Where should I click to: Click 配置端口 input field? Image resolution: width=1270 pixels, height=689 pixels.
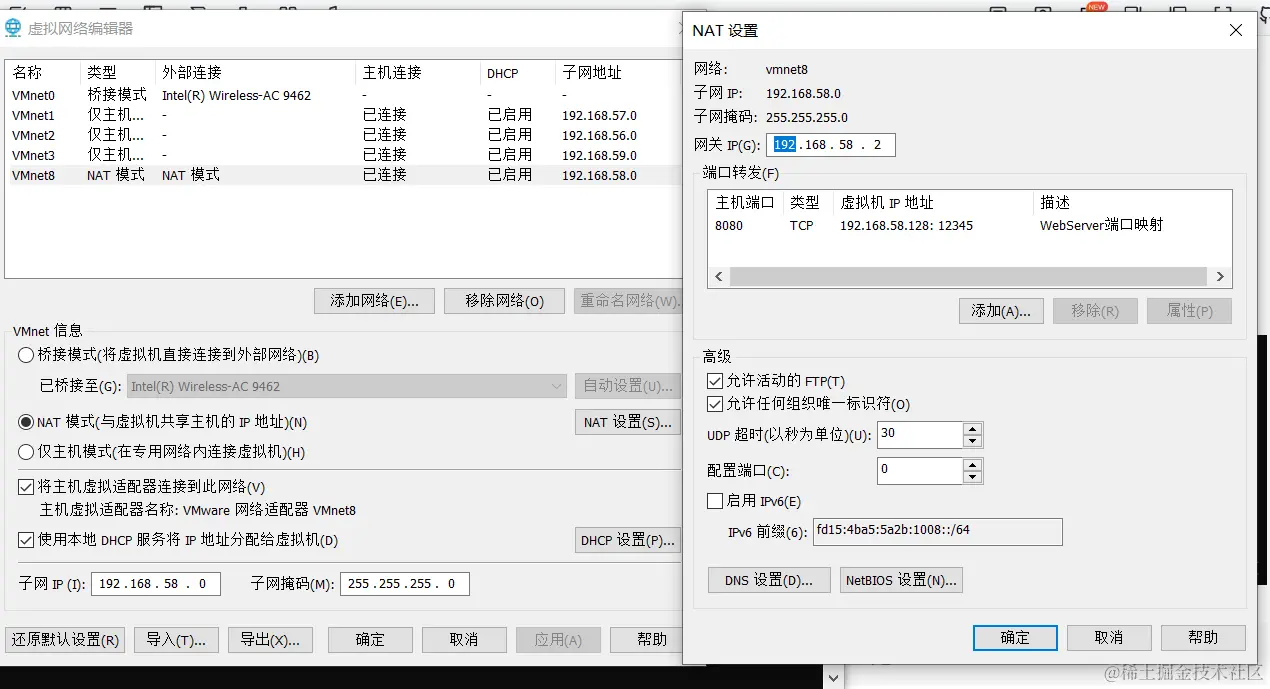920,471
